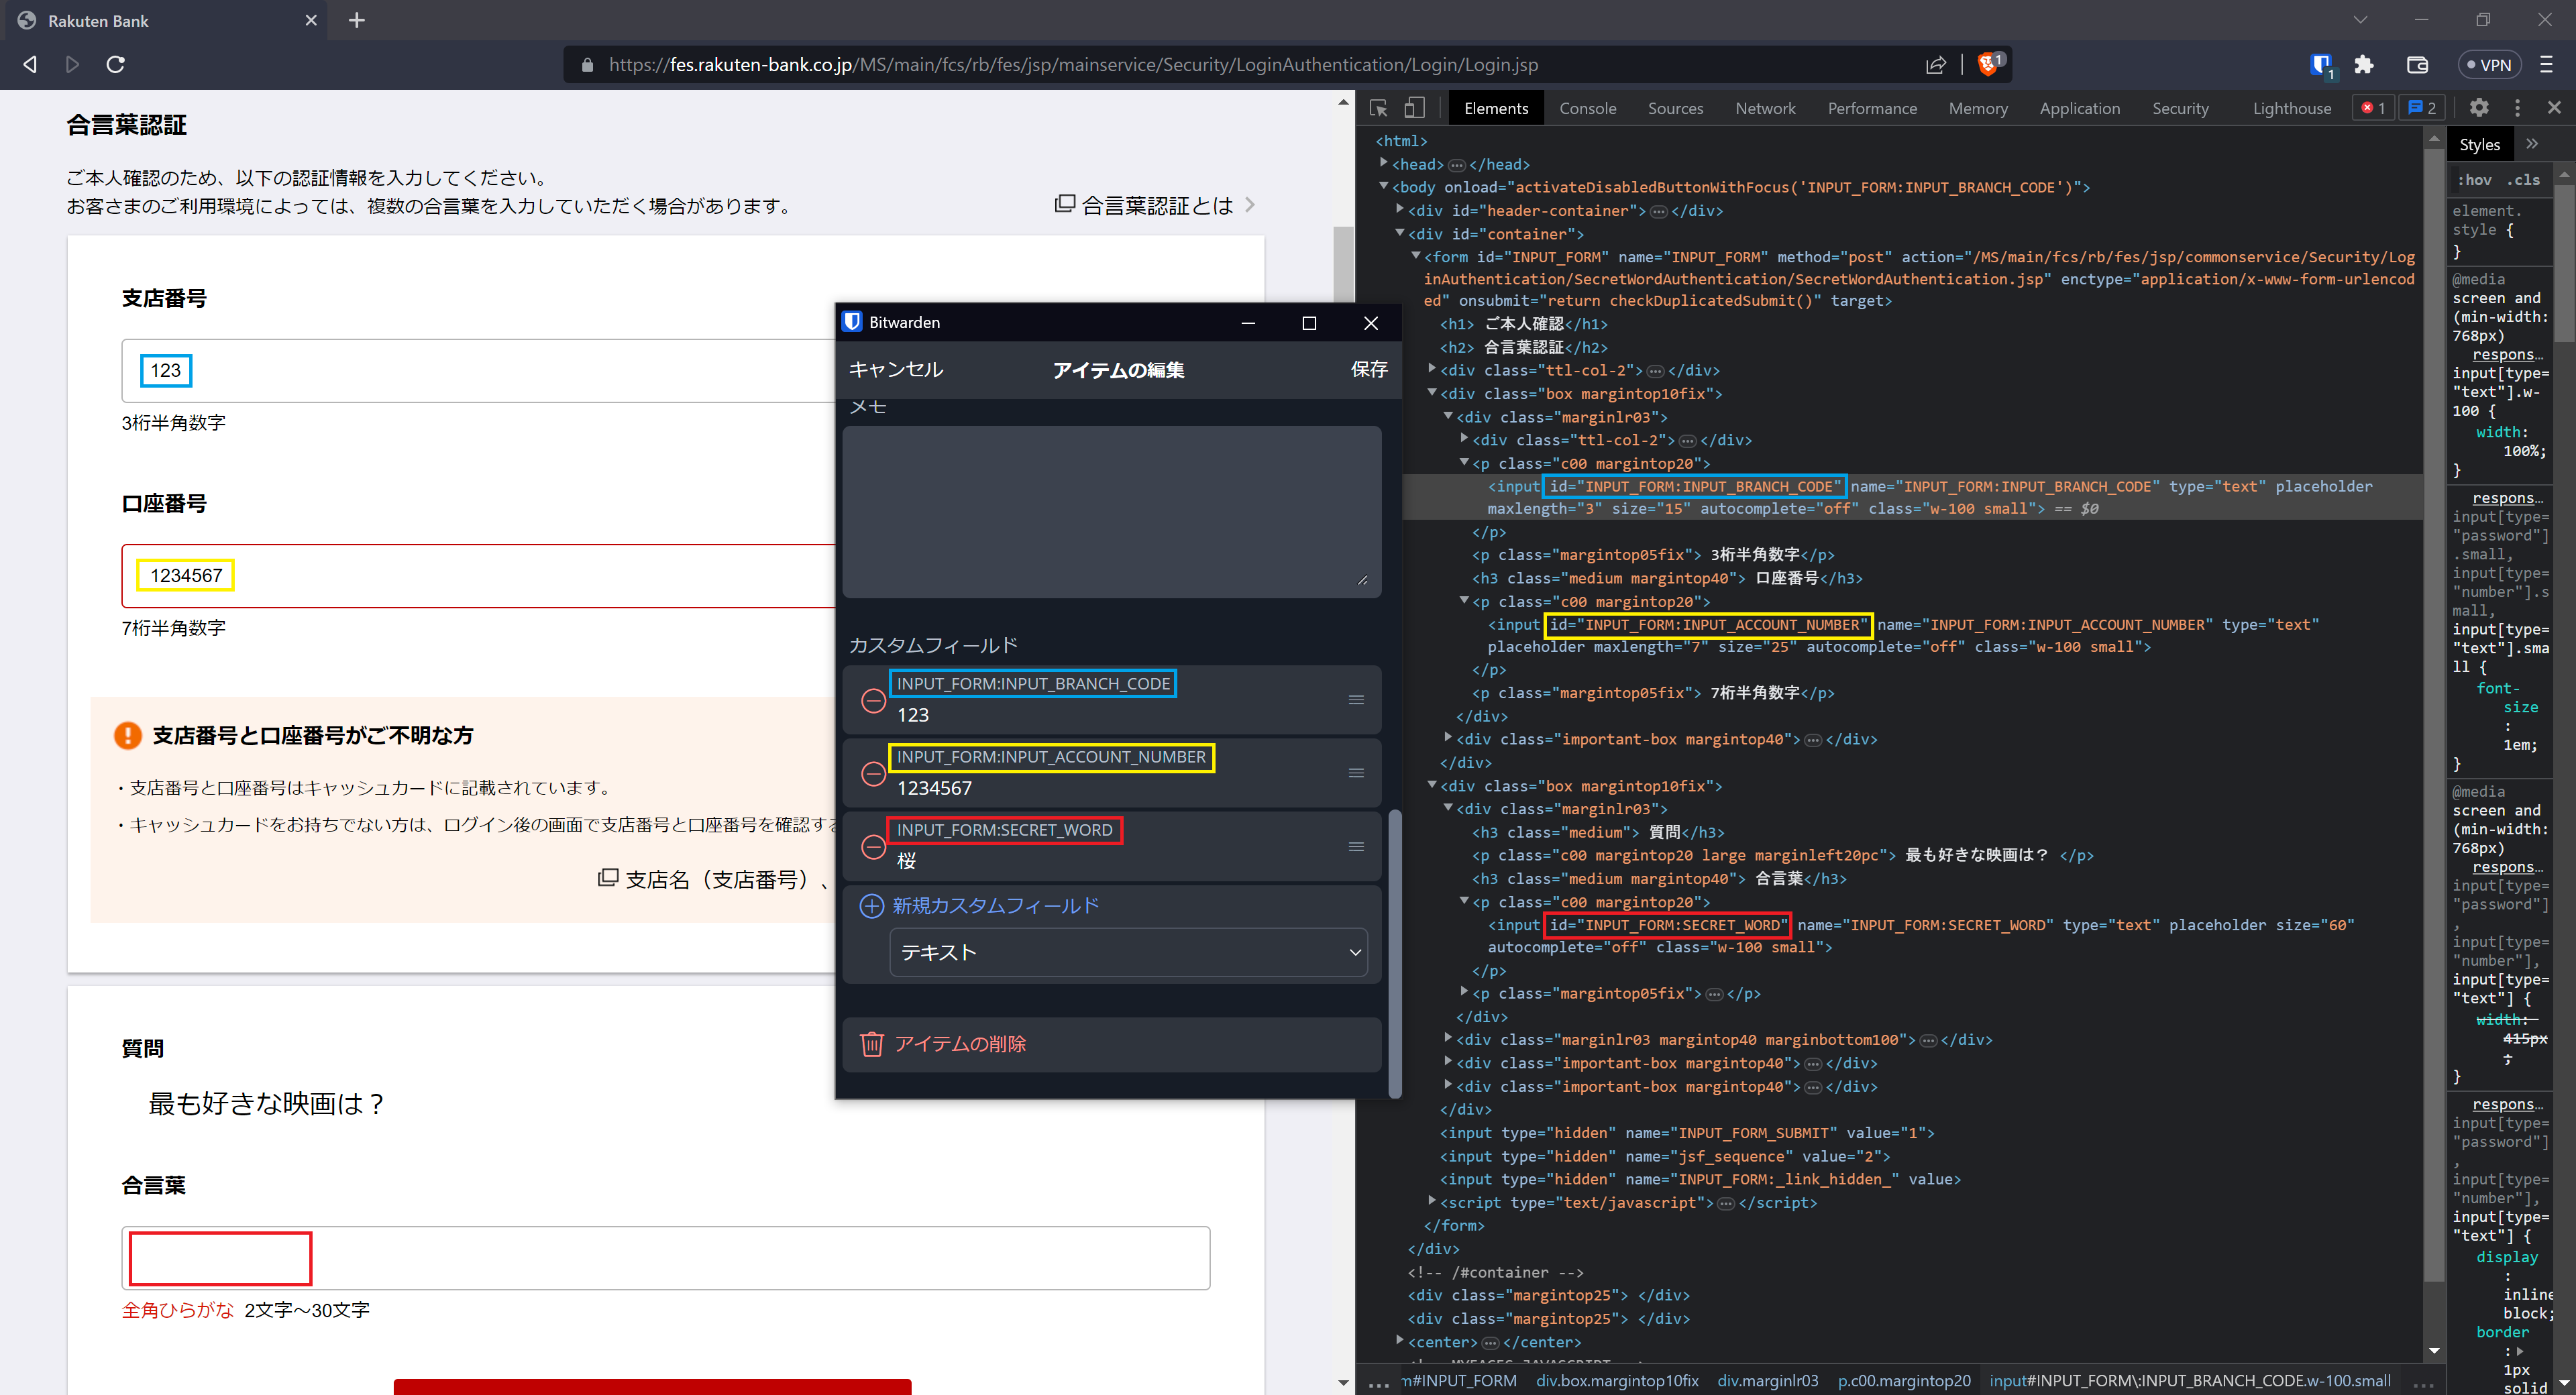Screen dimensions: 2576x1395
Task: Remove the SECRET_WORD custom field
Action: tap(873, 847)
